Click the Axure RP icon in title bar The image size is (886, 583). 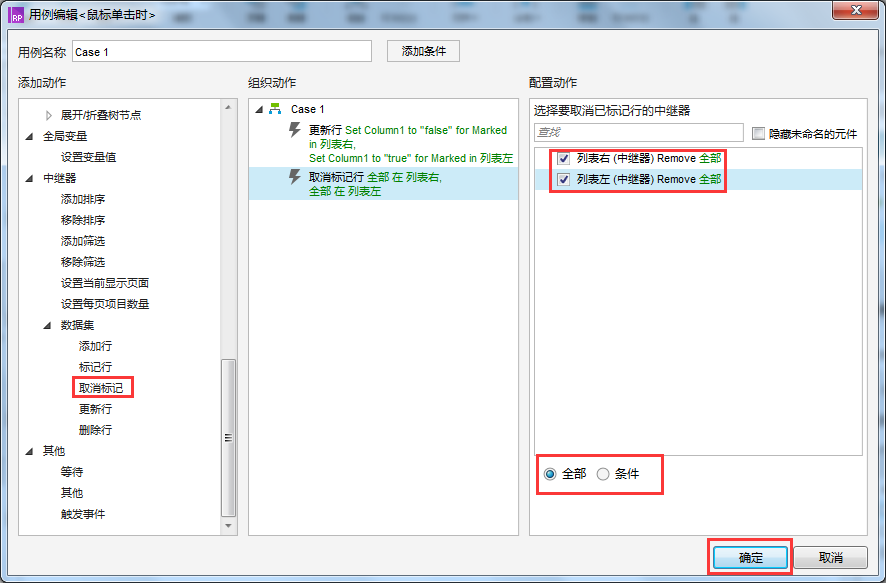click(x=17, y=15)
